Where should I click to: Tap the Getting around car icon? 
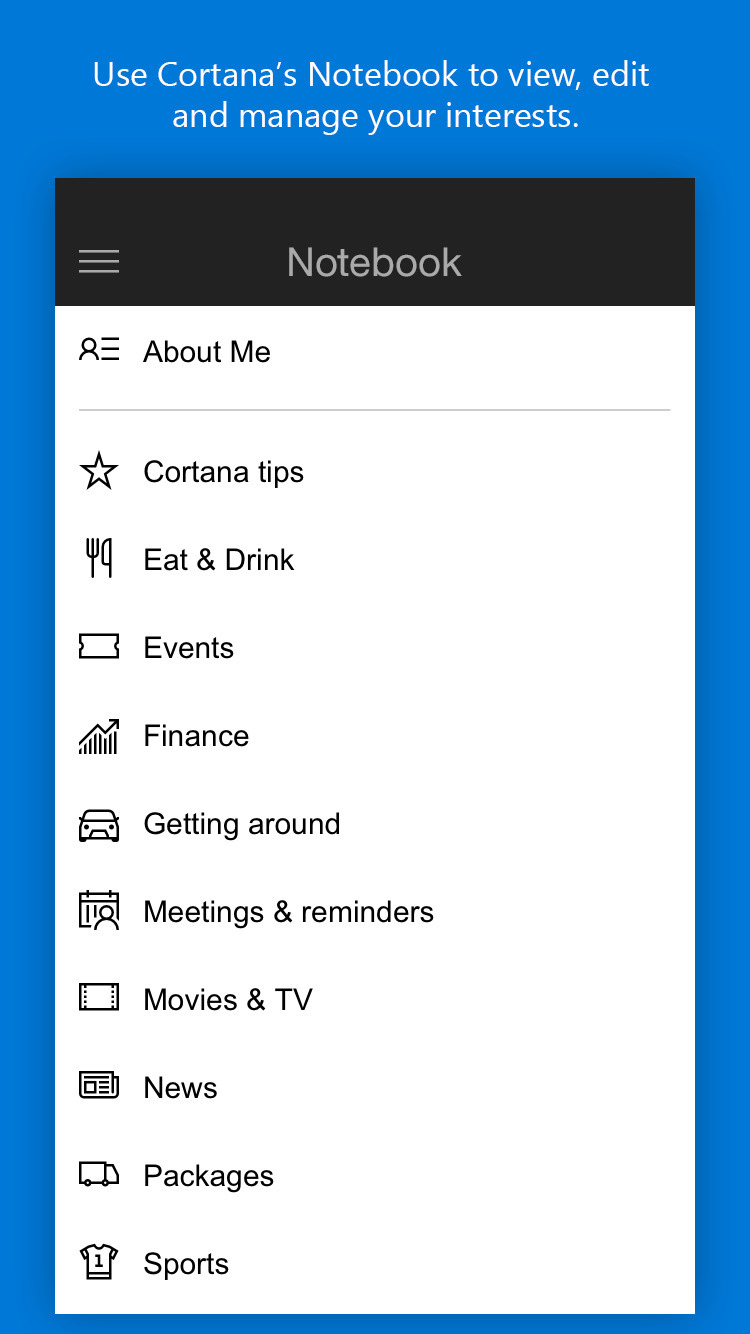(x=99, y=824)
